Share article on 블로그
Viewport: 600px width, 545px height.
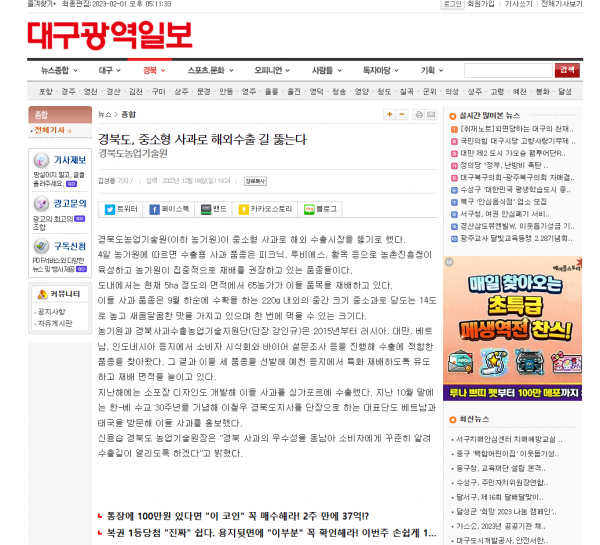click(320, 209)
